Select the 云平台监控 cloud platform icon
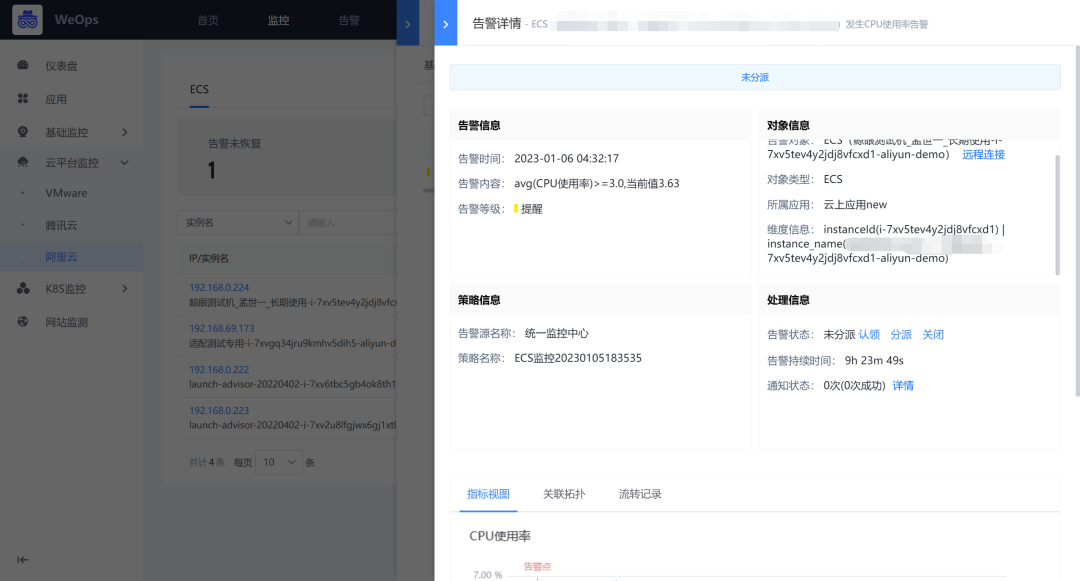 [x=22, y=164]
